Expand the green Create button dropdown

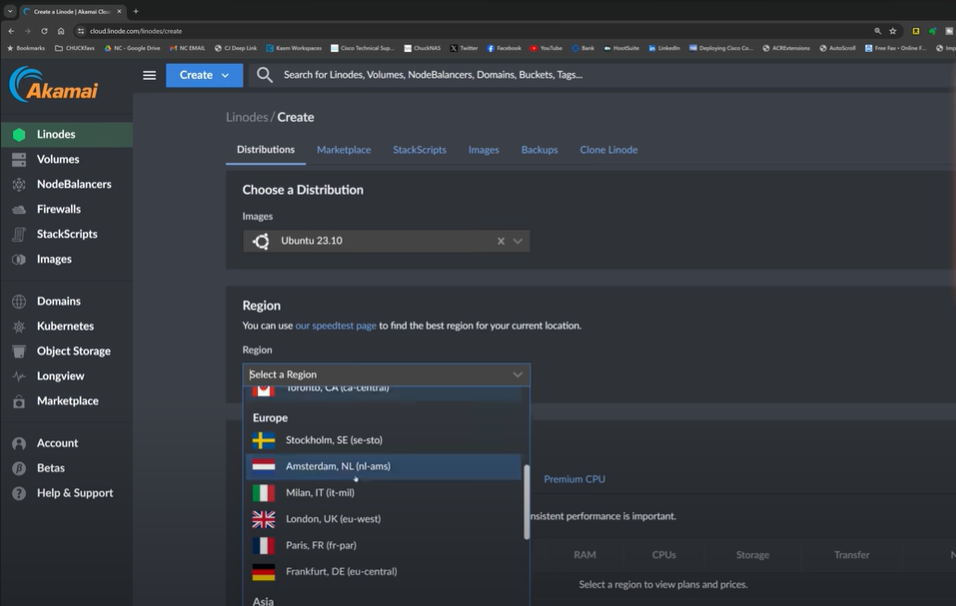(x=204, y=74)
